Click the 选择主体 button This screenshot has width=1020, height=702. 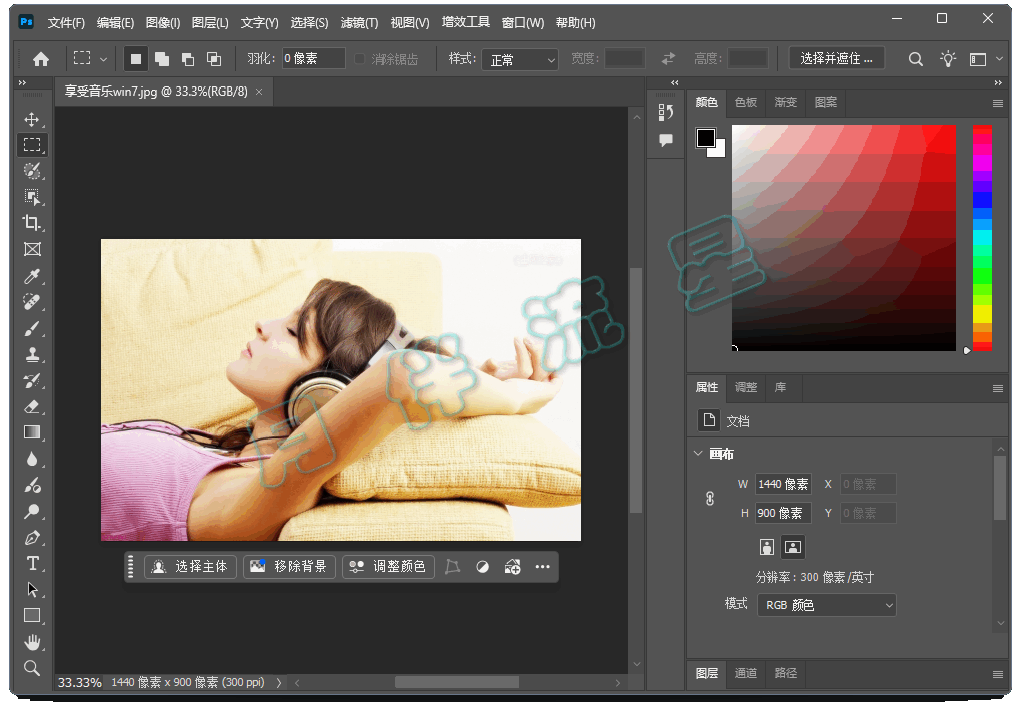point(190,567)
